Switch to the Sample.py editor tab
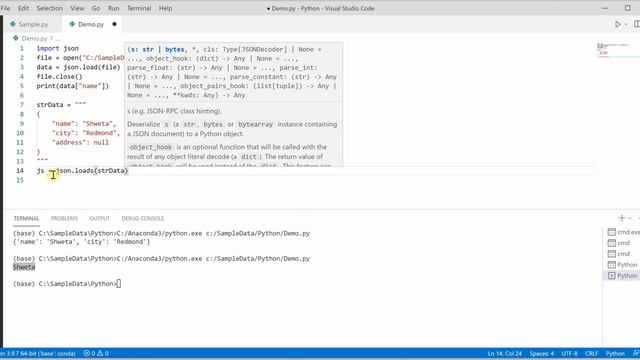This screenshot has width=640, height=360. point(33,24)
